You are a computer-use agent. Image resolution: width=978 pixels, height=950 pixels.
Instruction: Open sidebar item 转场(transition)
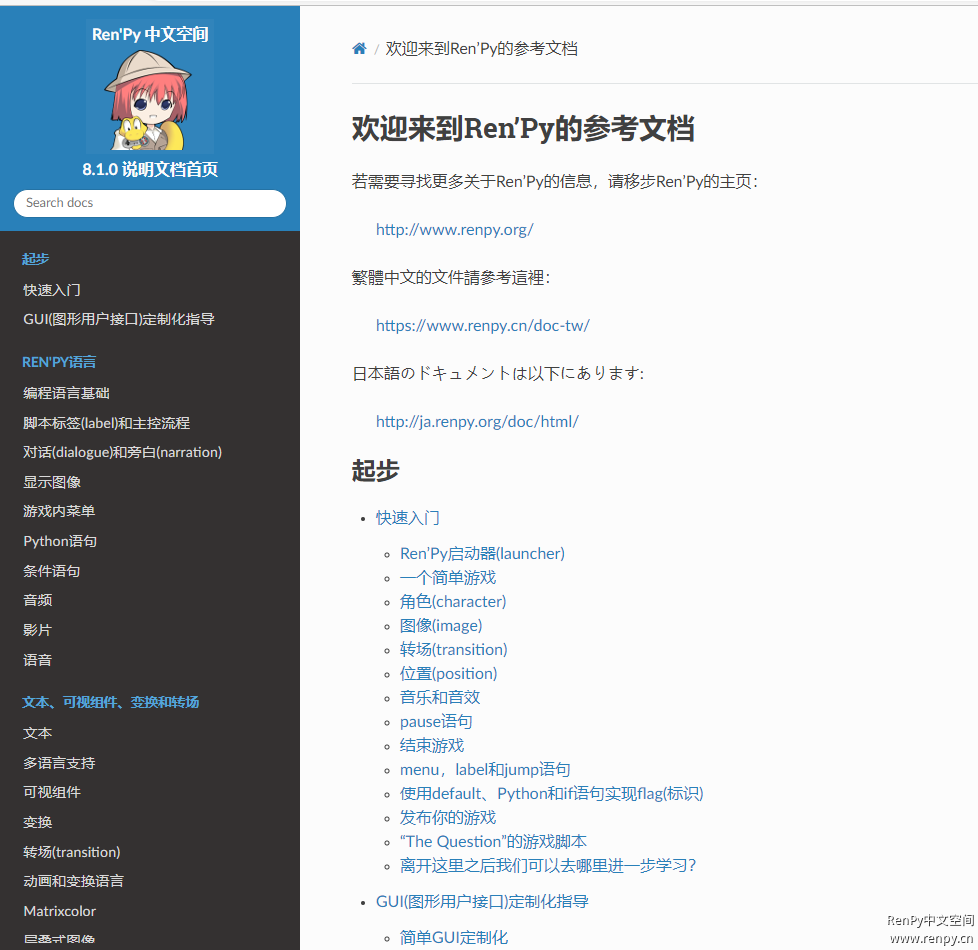tap(72, 852)
